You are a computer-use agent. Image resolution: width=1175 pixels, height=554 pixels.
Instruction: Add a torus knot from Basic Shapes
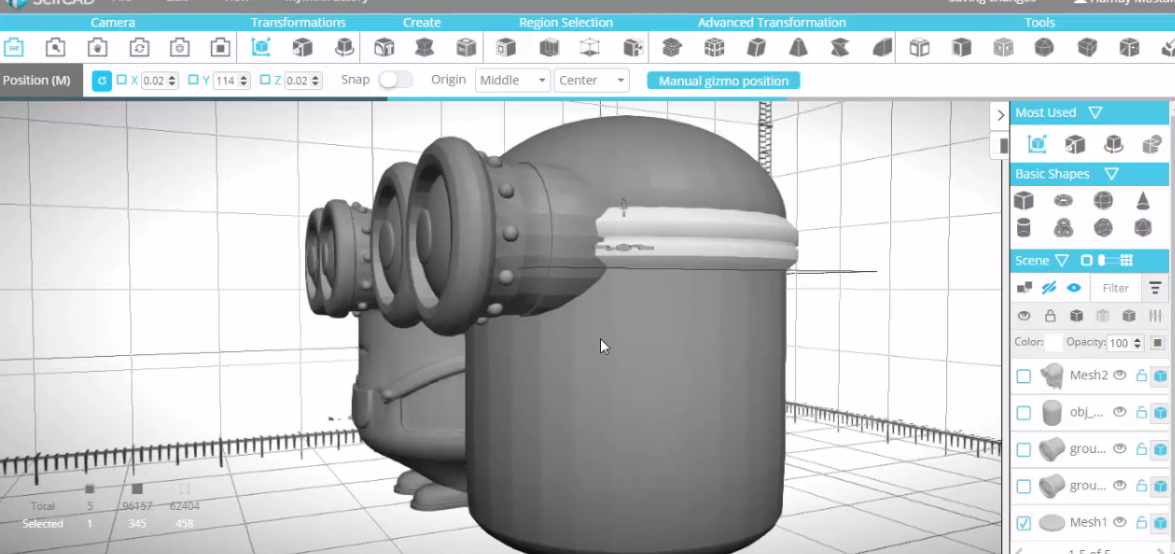tap(1063, 227)
